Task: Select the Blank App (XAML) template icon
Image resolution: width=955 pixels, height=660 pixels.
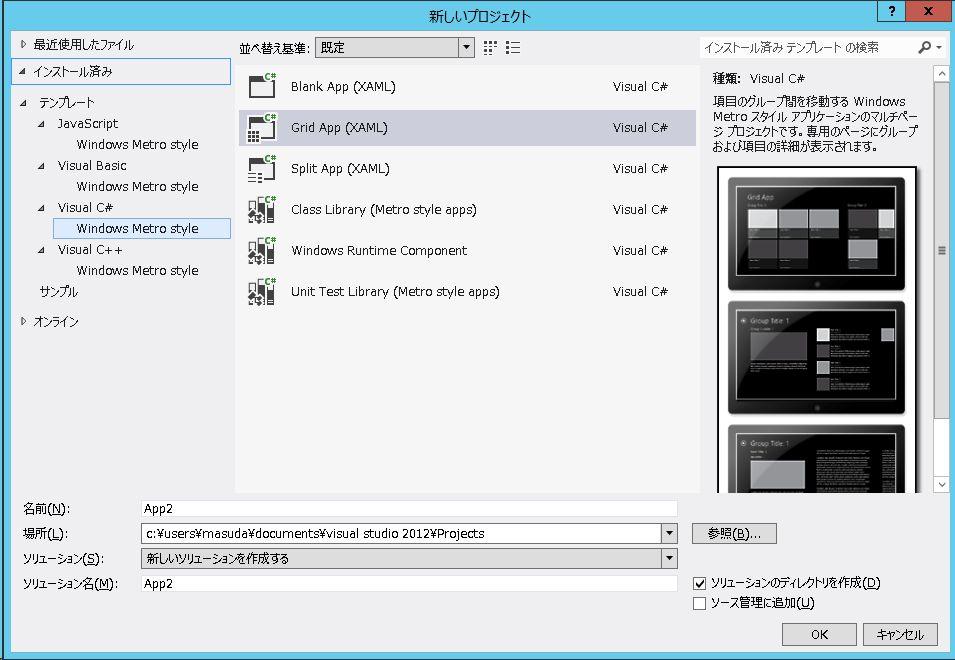Action: tap(262, 87)
